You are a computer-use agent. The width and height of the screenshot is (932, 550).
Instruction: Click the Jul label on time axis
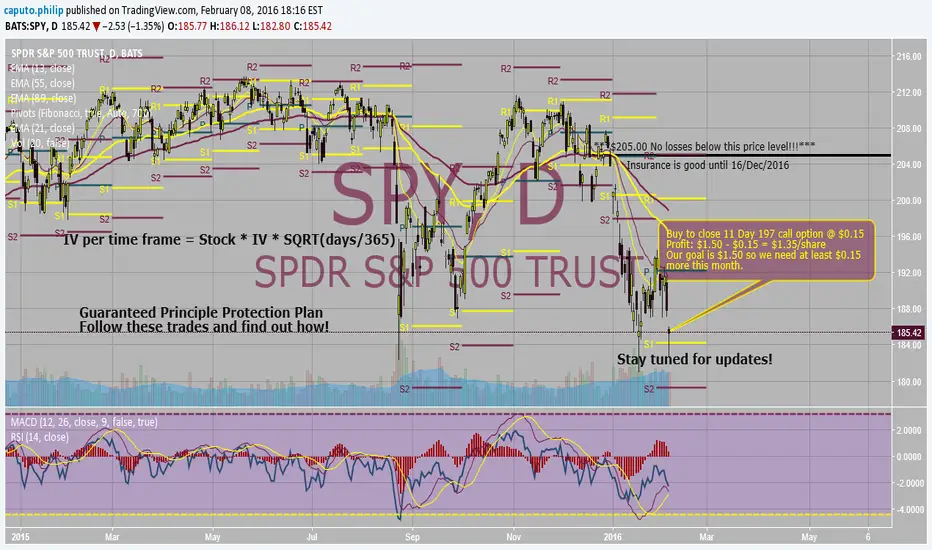pyautogui.click(x=311, y=536)
